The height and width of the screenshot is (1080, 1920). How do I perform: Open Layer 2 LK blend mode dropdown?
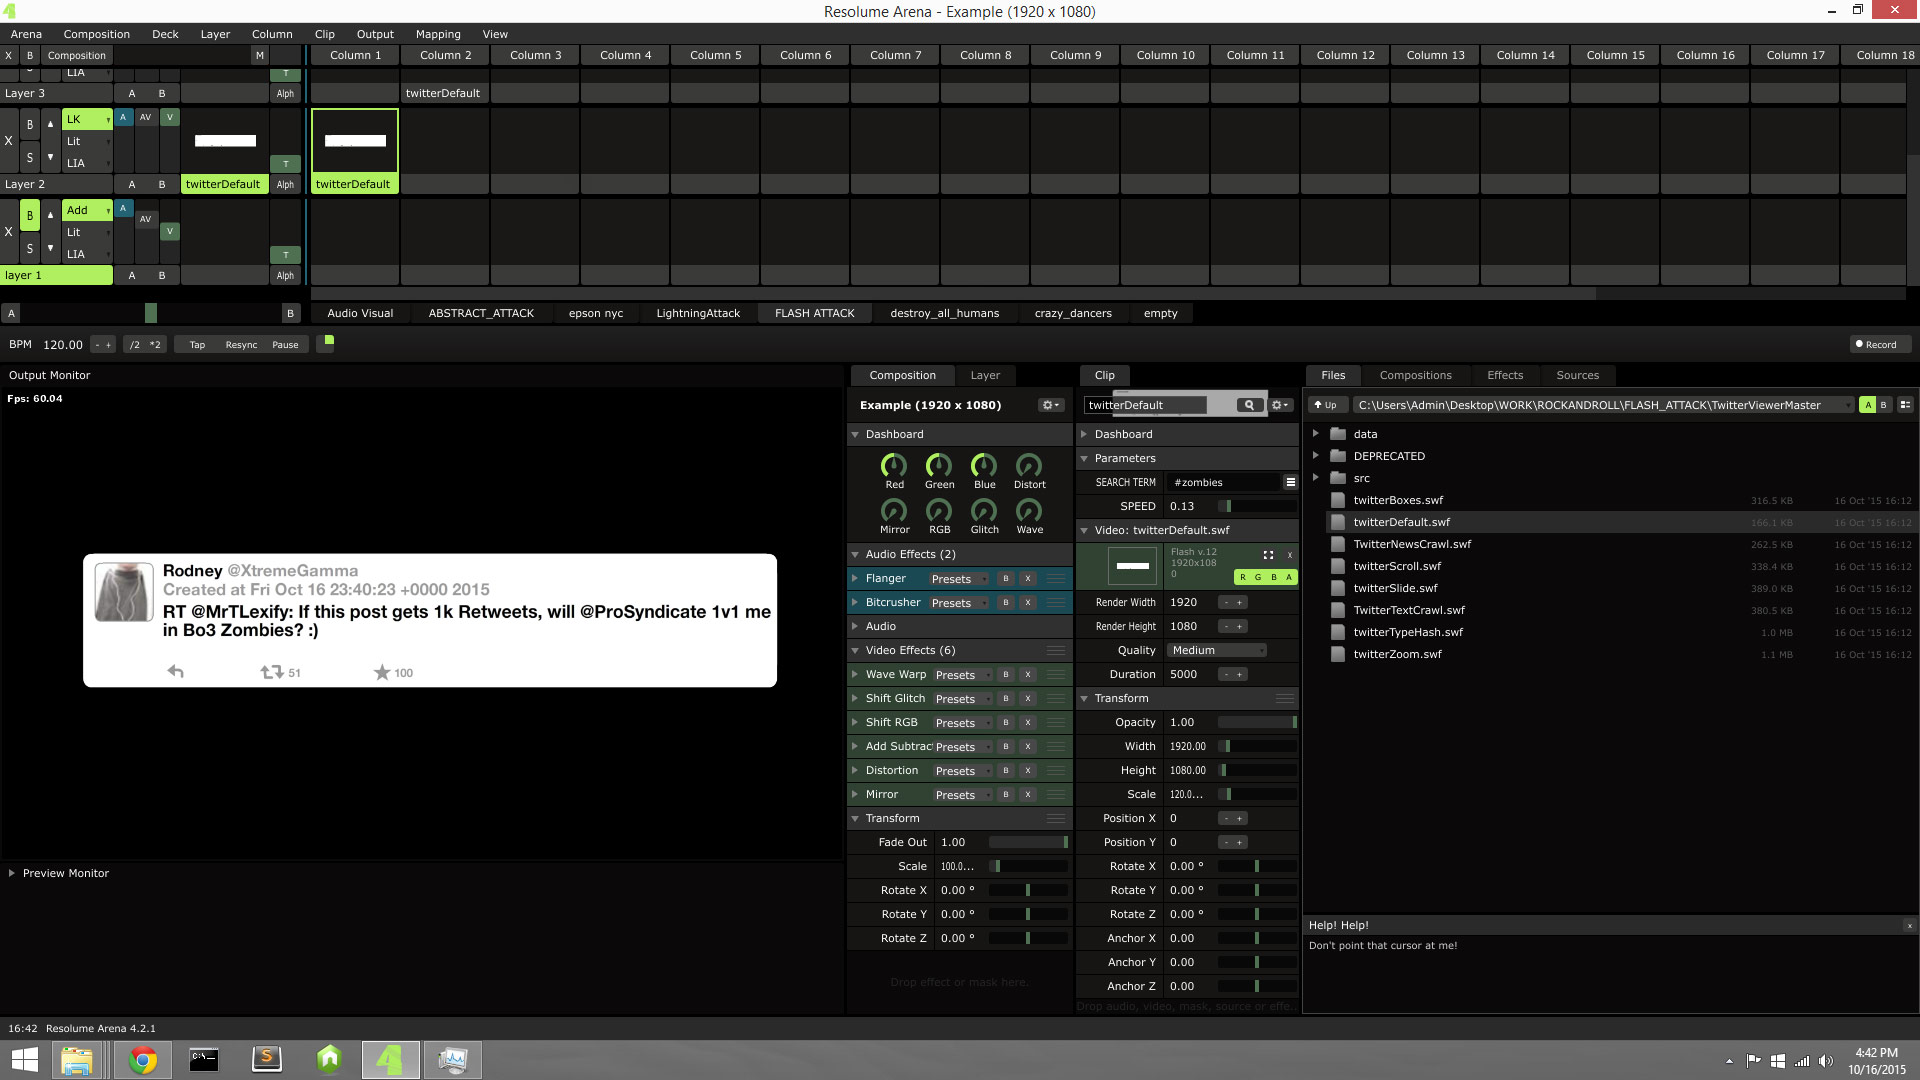coord(88,119)
